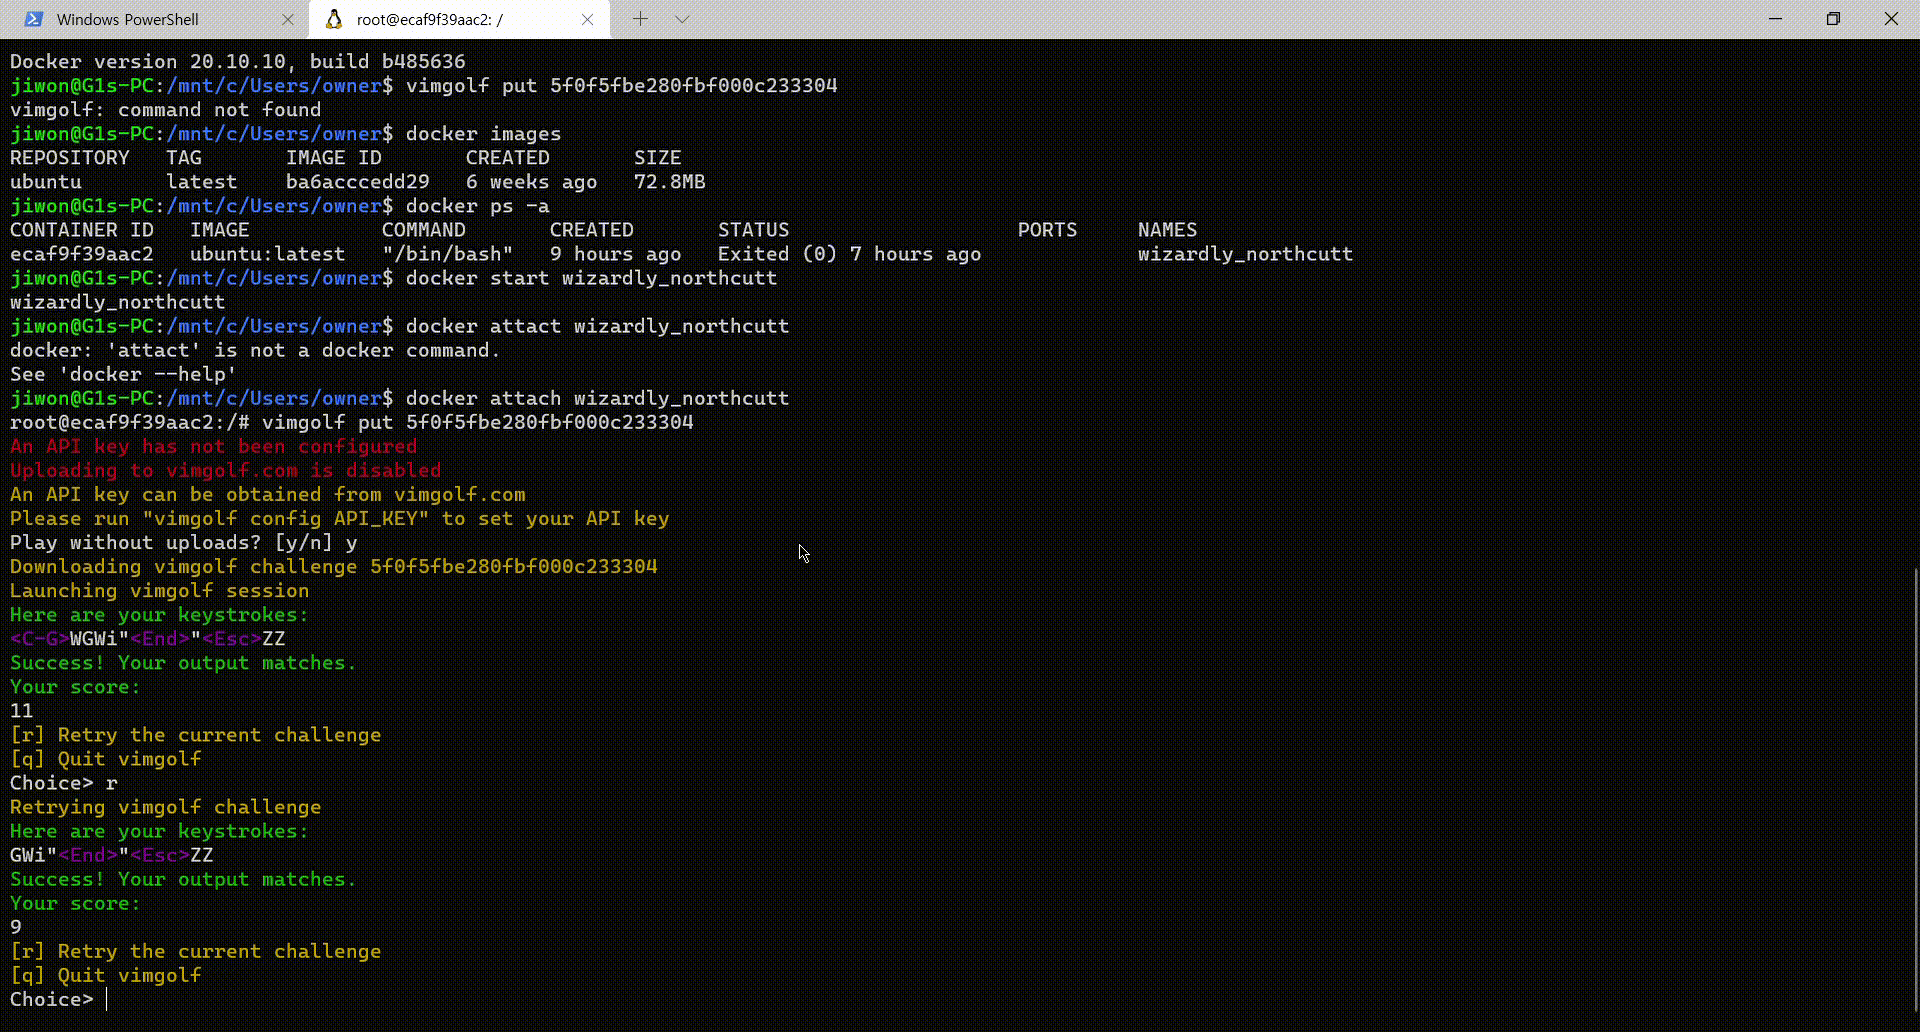Click 'Launching vimgolf session' text
The height and width of the screenshot is (1032, 1920).
coord(160,590)
